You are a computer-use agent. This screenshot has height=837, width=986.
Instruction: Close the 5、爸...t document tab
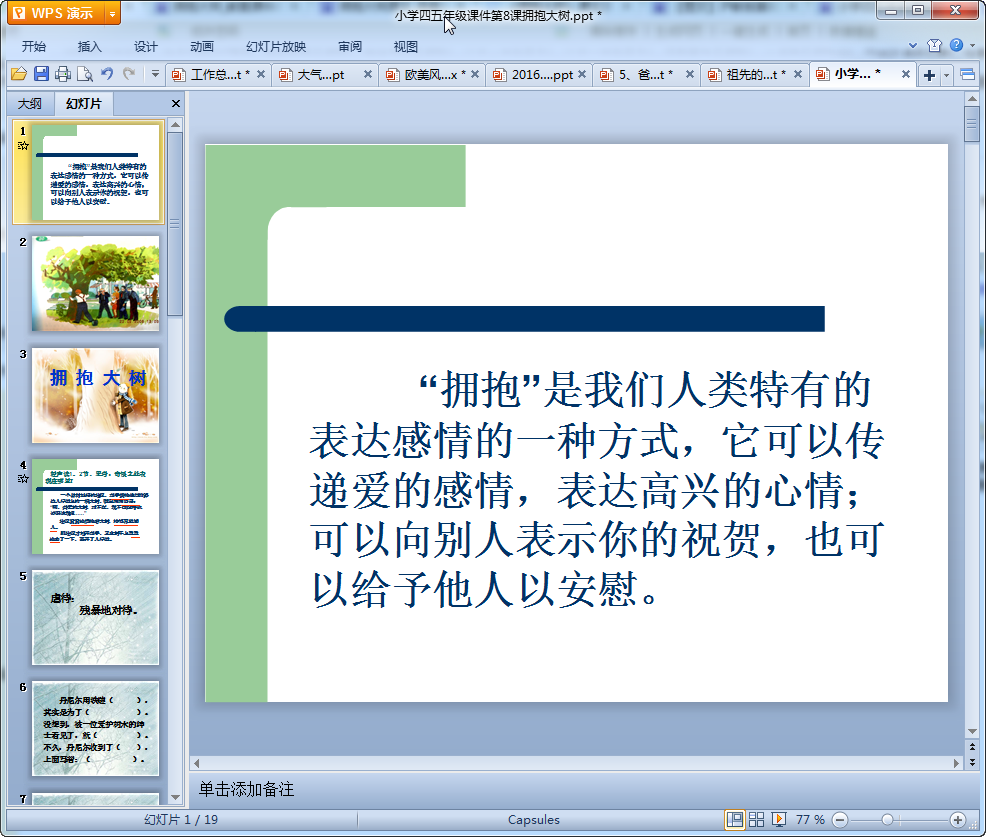pyautogui.click(x=690, y=74)
